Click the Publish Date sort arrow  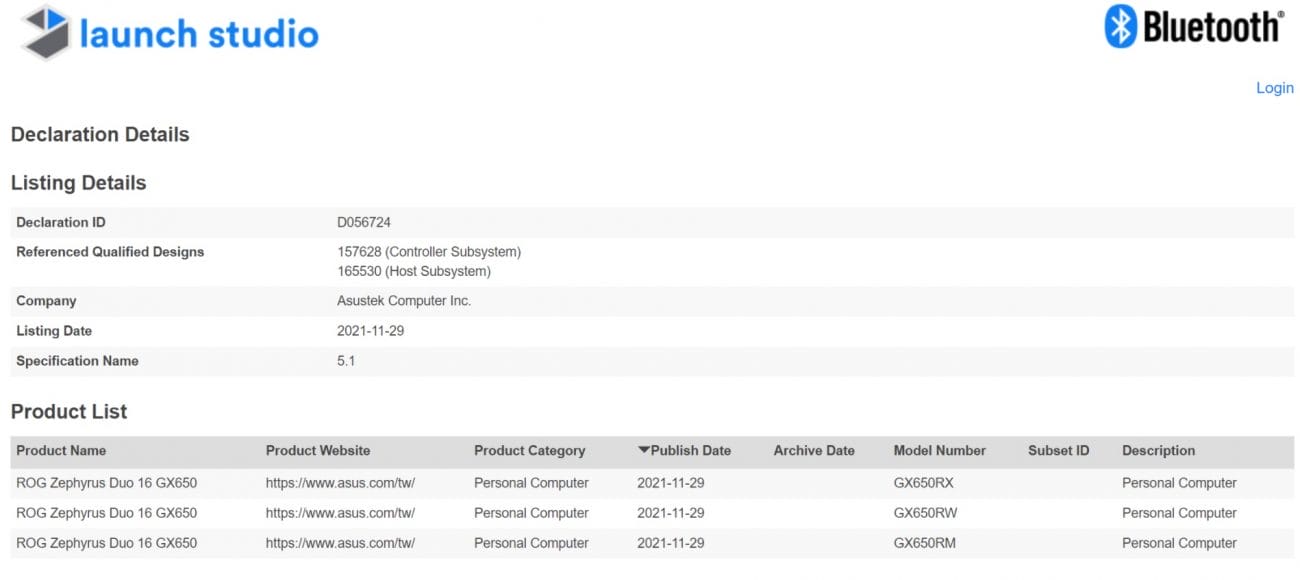click(643, 450)
